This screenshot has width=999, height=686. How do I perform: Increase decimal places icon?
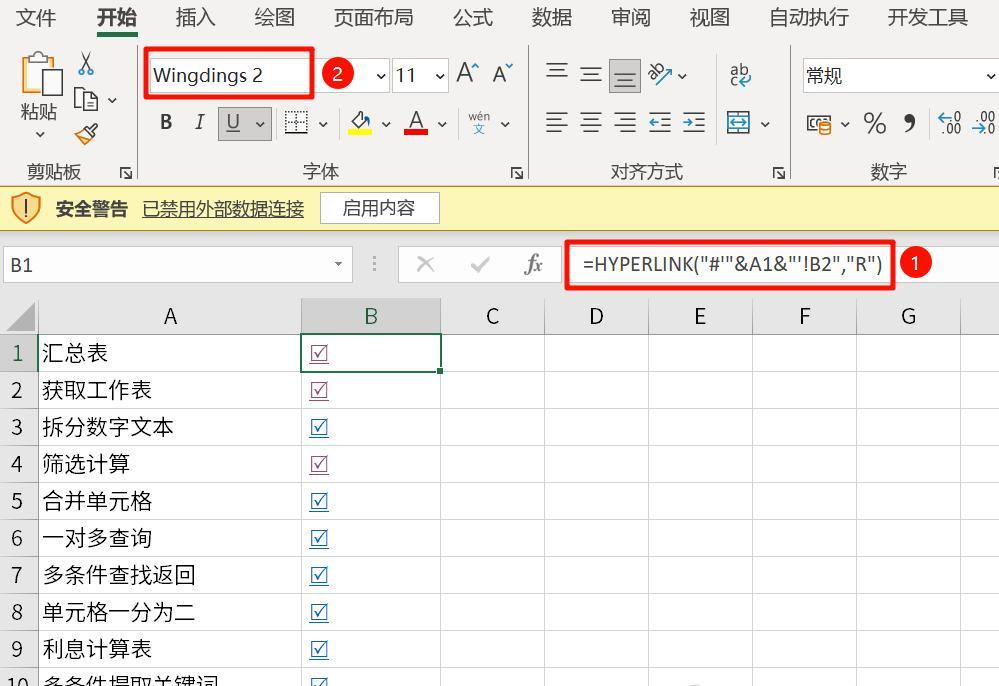pos(949,122)
